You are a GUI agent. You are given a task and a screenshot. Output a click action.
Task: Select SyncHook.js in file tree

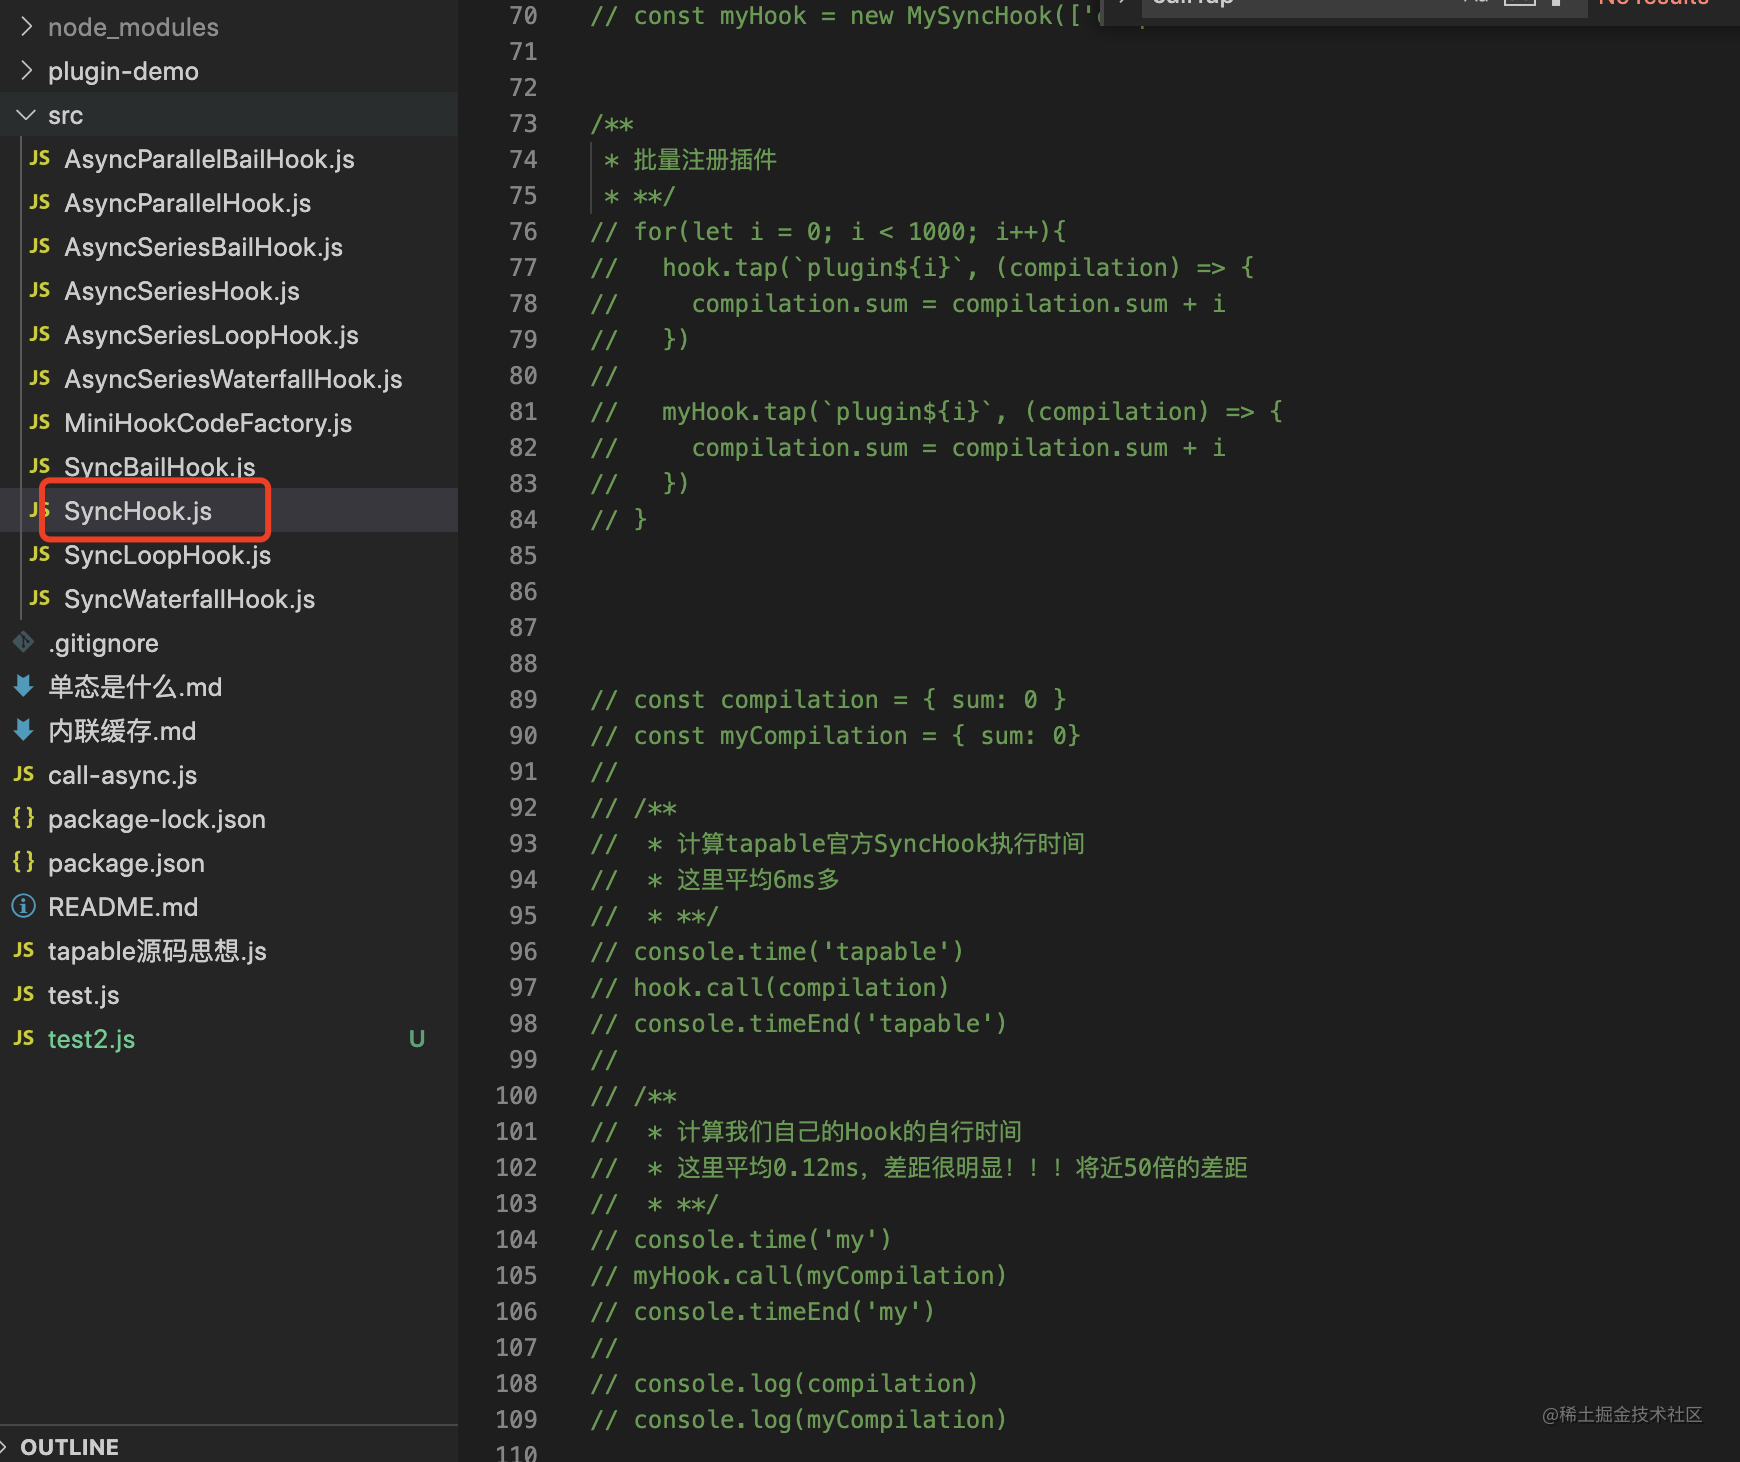tap(138, 511)
